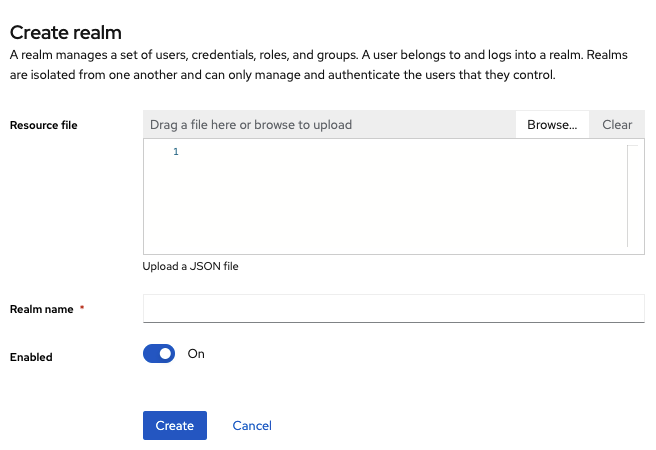Click the 'Drag a file here' filename field
Screen dimensions: 656x450
pos(330,125)
